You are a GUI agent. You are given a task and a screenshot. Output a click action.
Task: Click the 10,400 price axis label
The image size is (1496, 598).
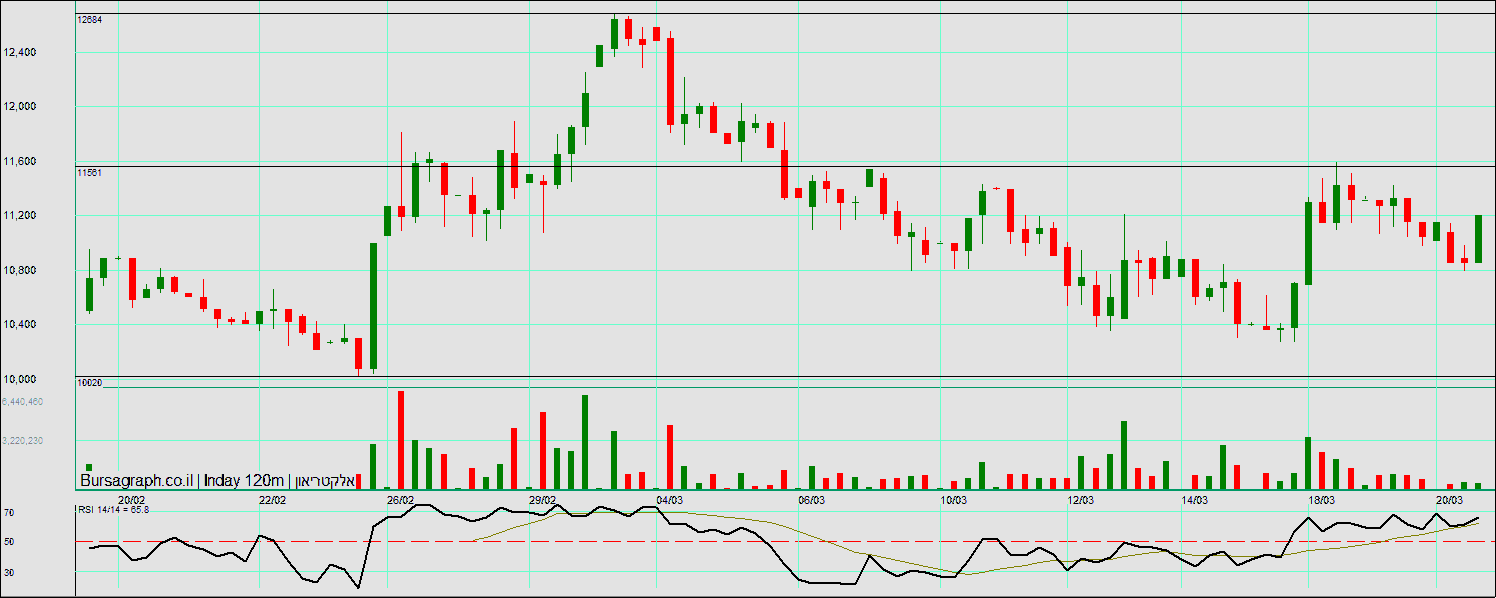pos(20,324)
